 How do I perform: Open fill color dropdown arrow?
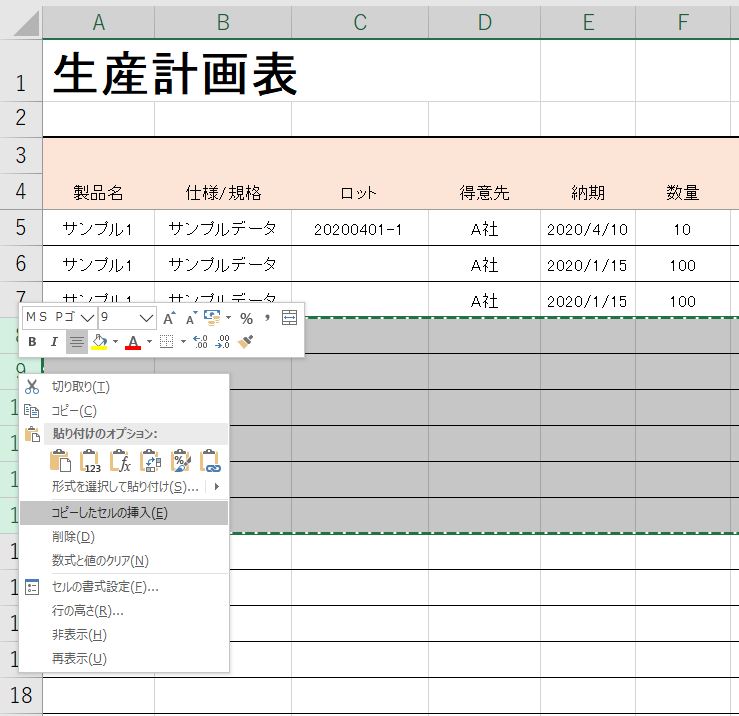coord(115,341)
